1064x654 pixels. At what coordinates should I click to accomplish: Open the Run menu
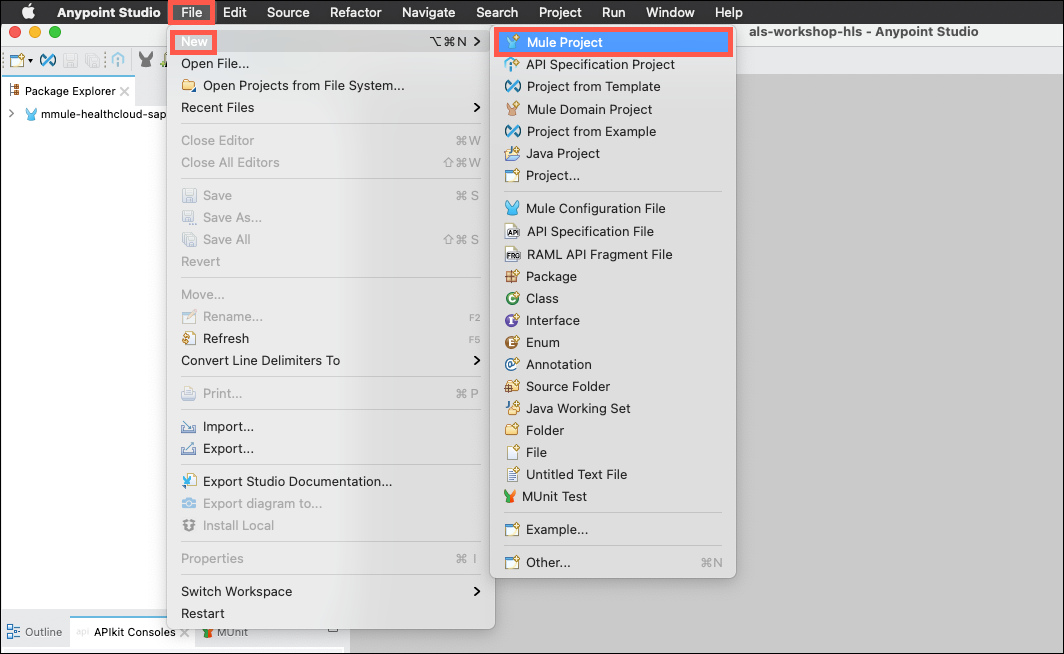pyautogui.click(x=613, y=12)
